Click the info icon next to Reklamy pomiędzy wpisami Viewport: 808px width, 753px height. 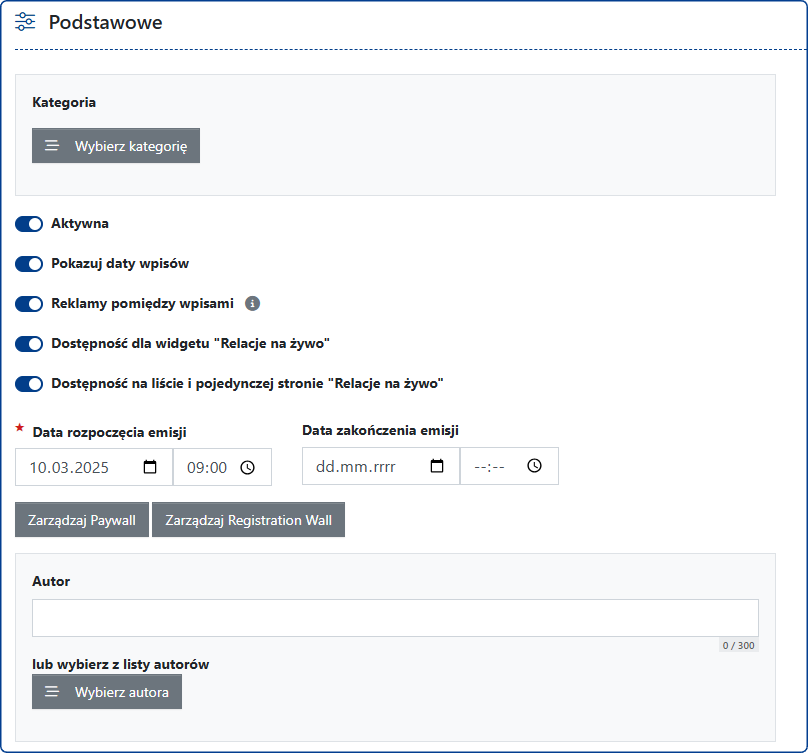tap(253, 303)
